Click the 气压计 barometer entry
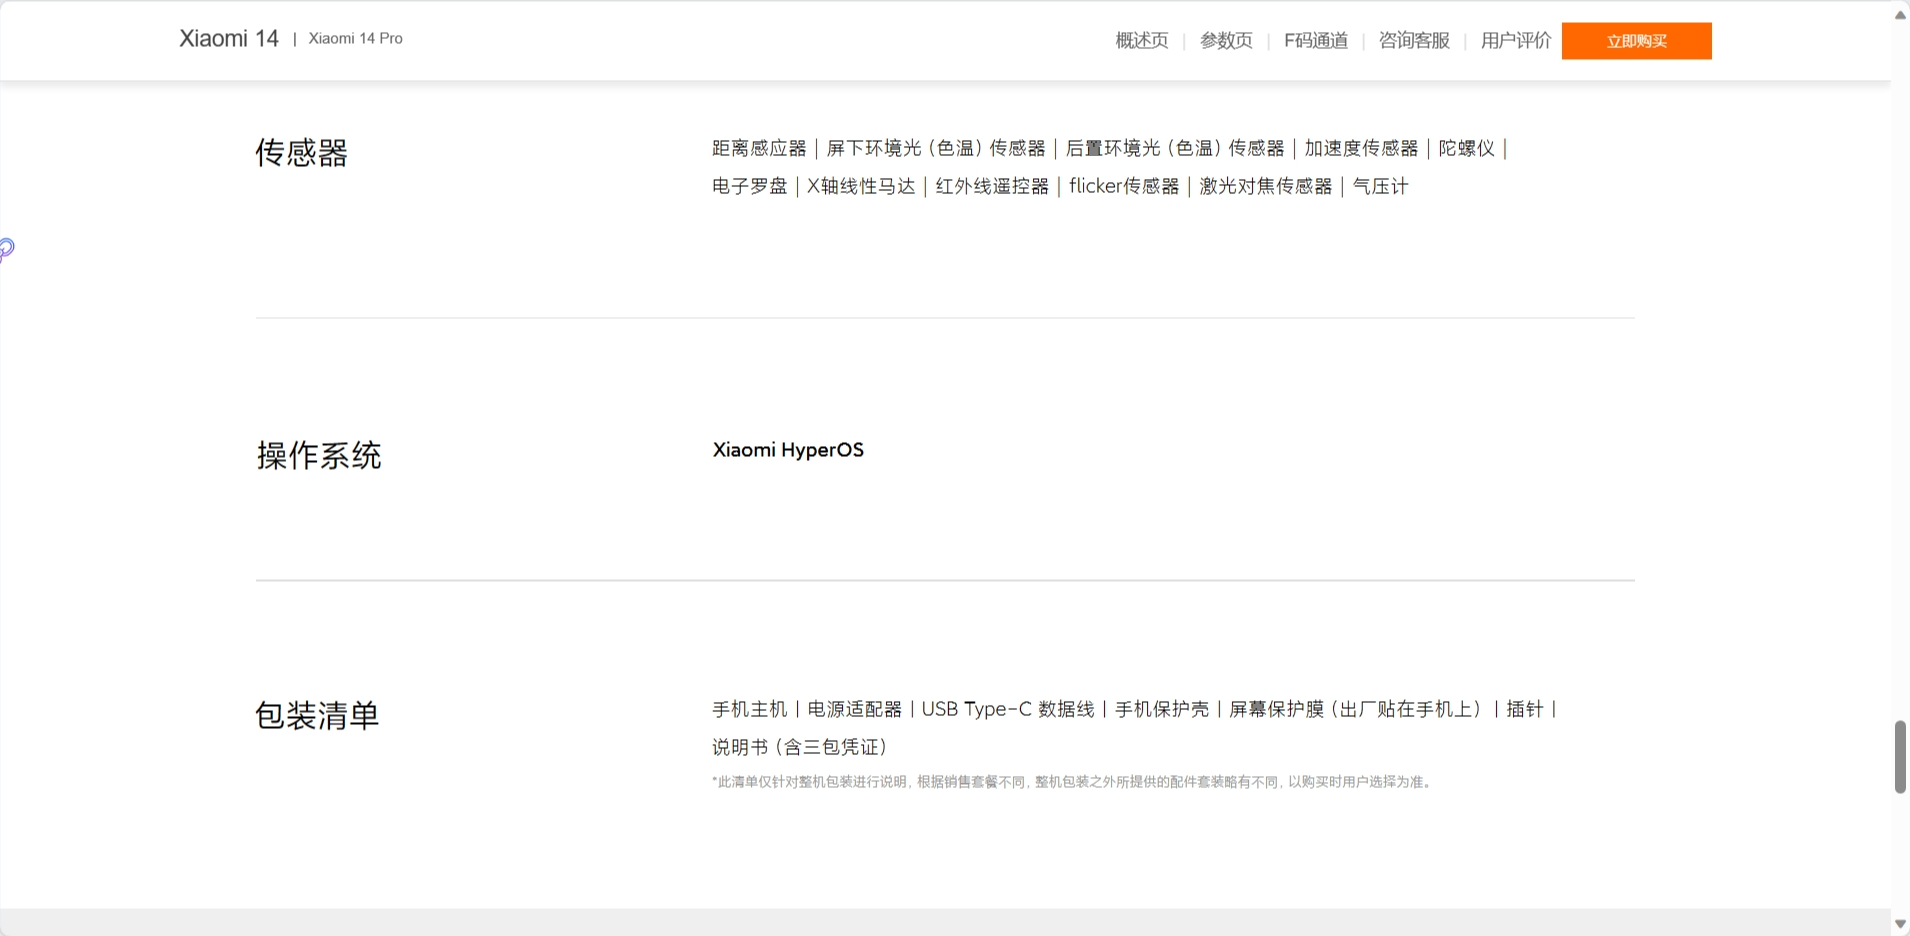The height and width of the screenshot is (936, 1910). point(1381,187)
